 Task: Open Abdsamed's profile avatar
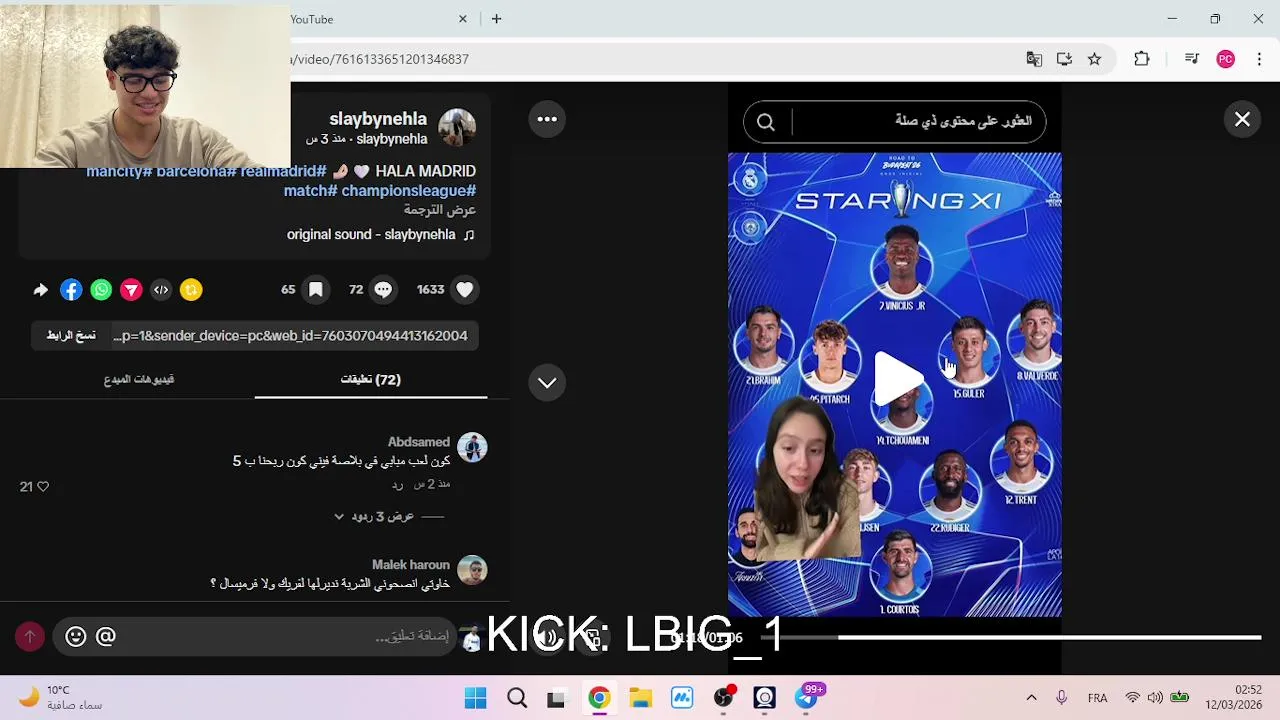[472, 447]
